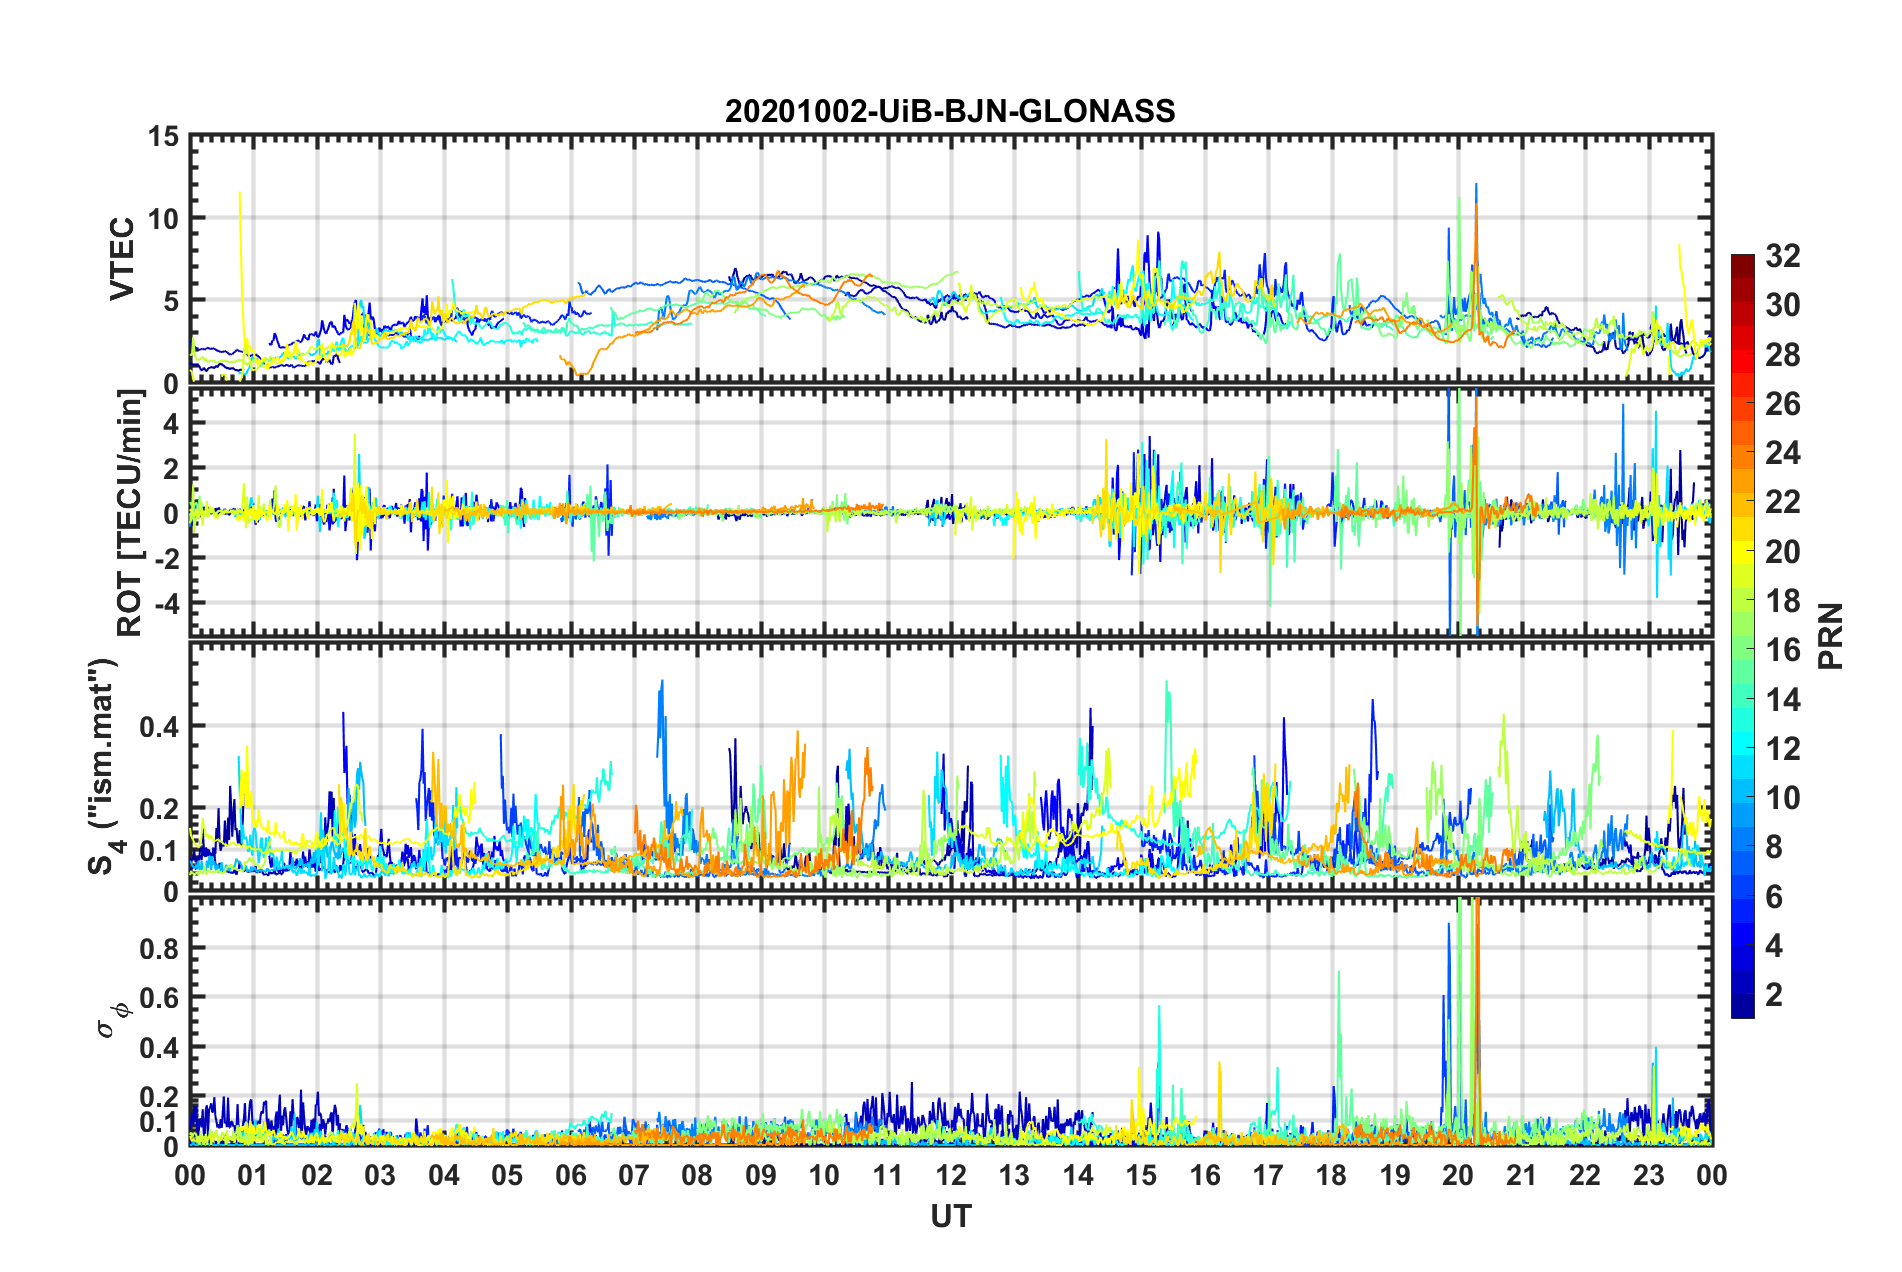Screen dimensions: 1902x1272
Task: Click colorbar tick label 32
Action: pyautogui.click(x=1782, y=256)
